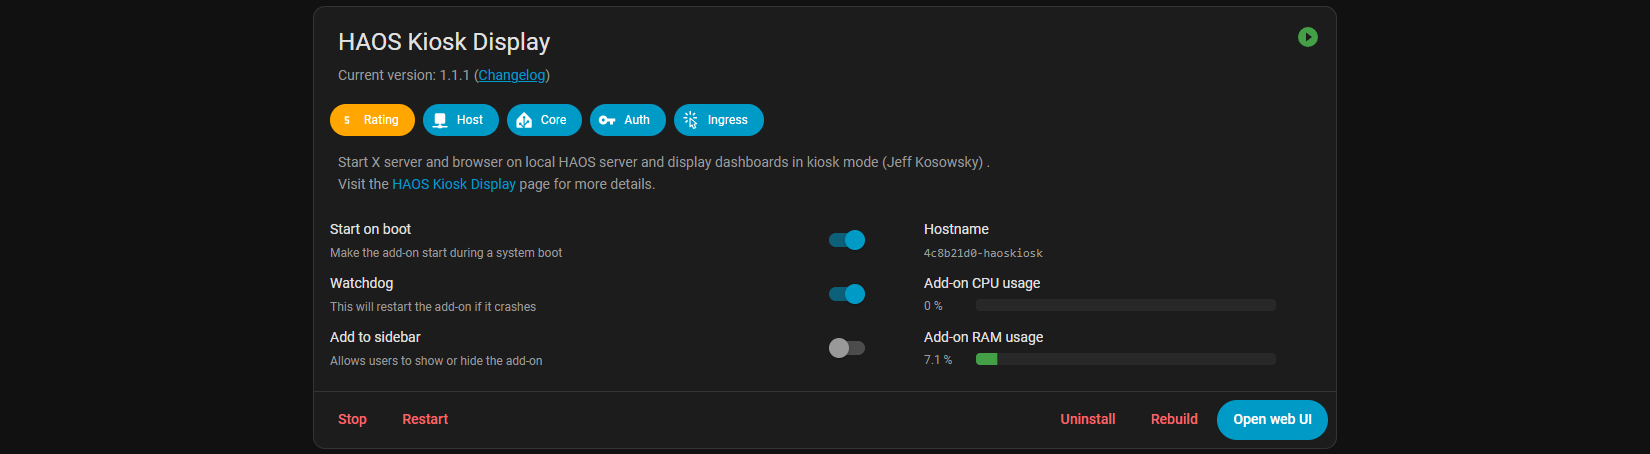
Task: Open the HAOS Kiosk Display page link
Action: pyautogui.click(x=454, y=184)
